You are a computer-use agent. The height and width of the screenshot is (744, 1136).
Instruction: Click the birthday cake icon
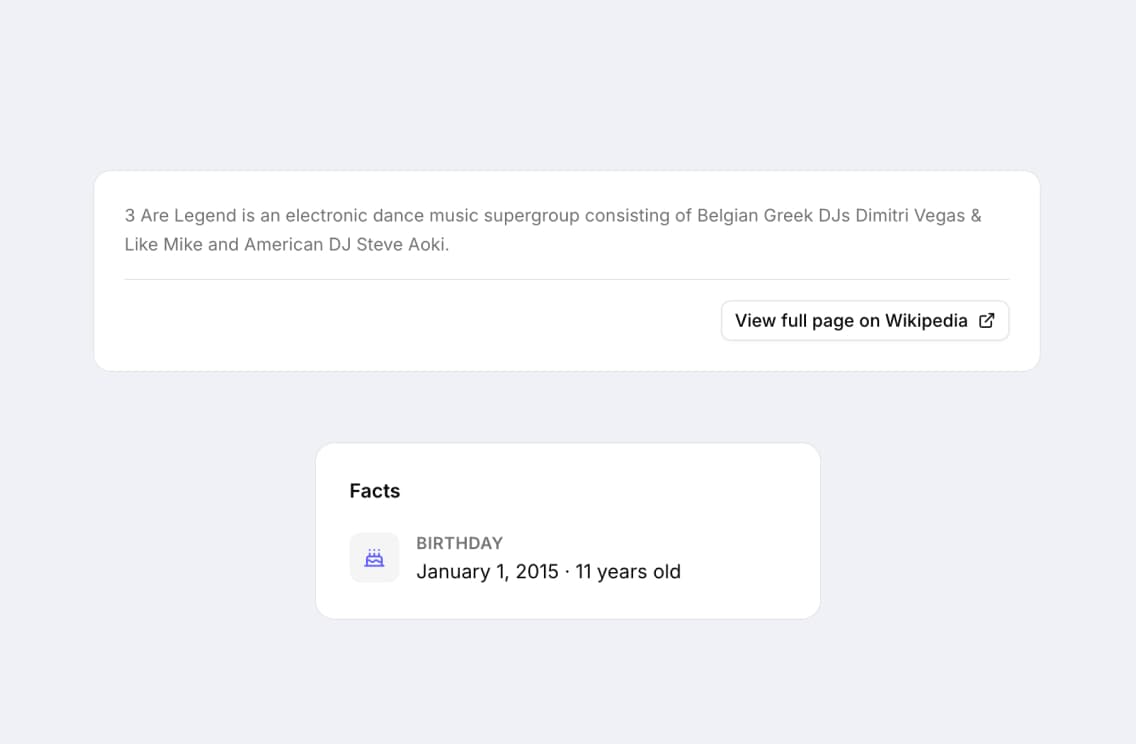(374, 558)
